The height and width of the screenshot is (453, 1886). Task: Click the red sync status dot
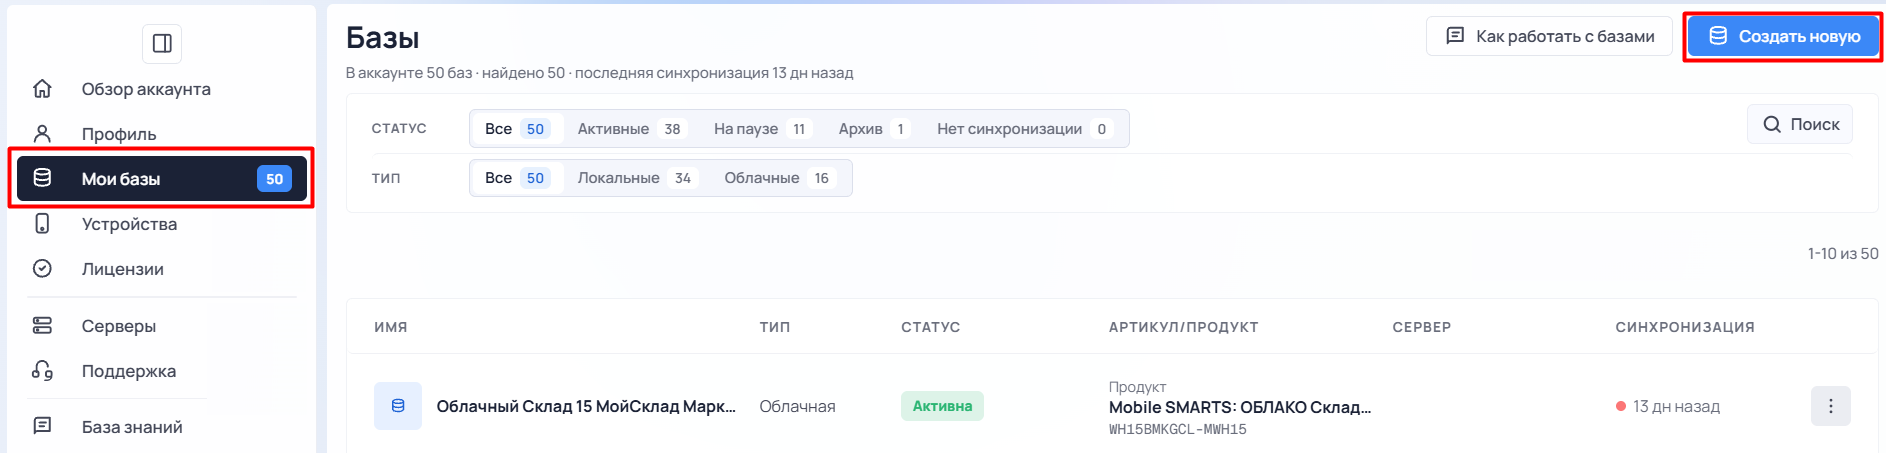[1621, 406]
